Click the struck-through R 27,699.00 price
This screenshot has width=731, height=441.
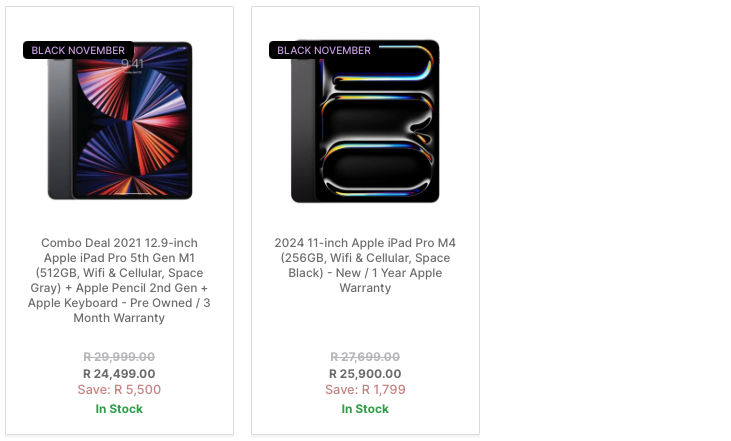(x=365, y=357)
